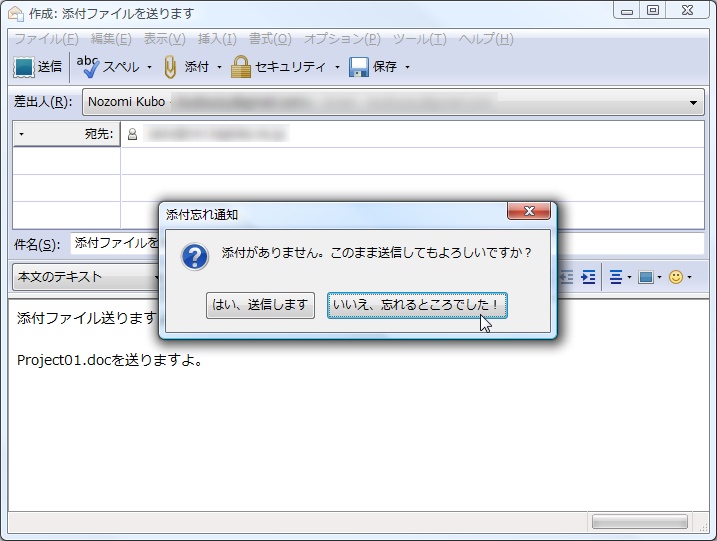The width and height of the screenshot is (717, 541).
Task: Open the View (表示) menu
Action: [x=165, y=39]
